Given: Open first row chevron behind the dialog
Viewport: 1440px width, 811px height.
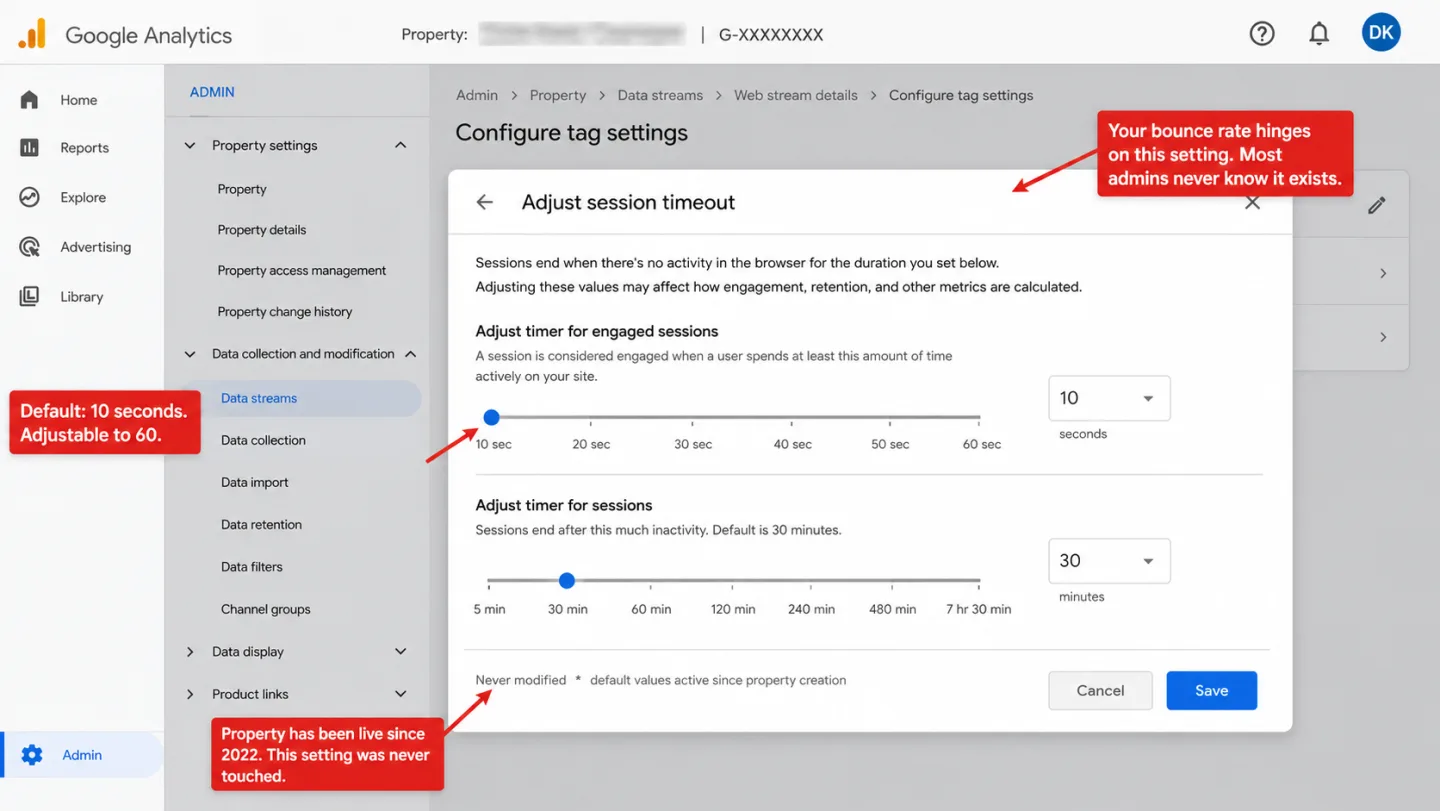Looking at the screenshot, I should click(x=1383, y=273).
